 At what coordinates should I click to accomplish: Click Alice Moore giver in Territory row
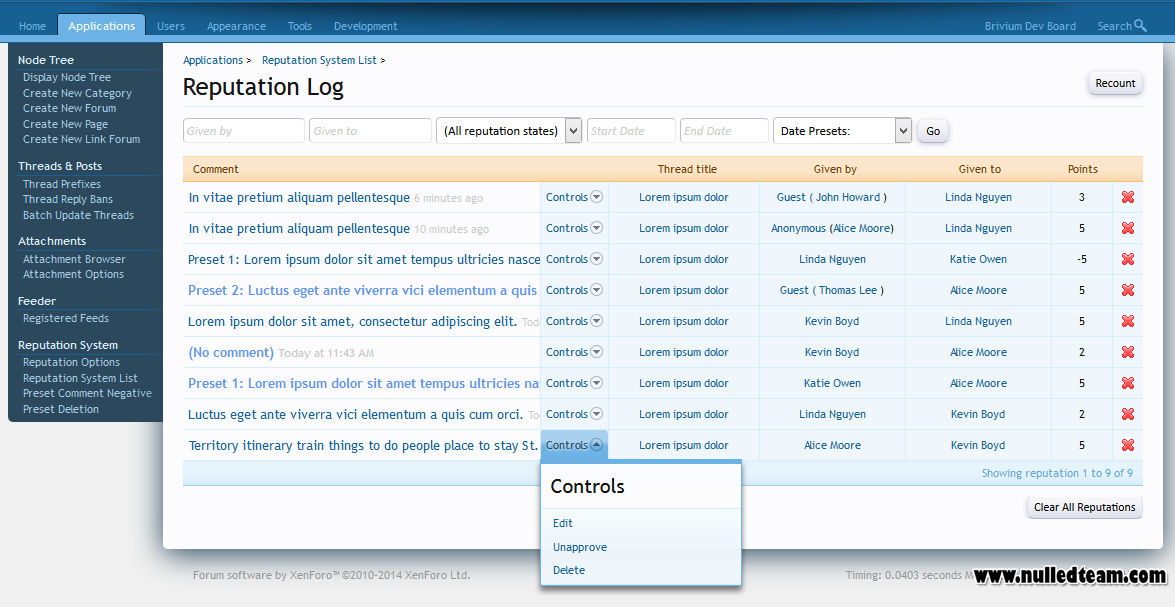pyautogui.click(x=832, y=445)
